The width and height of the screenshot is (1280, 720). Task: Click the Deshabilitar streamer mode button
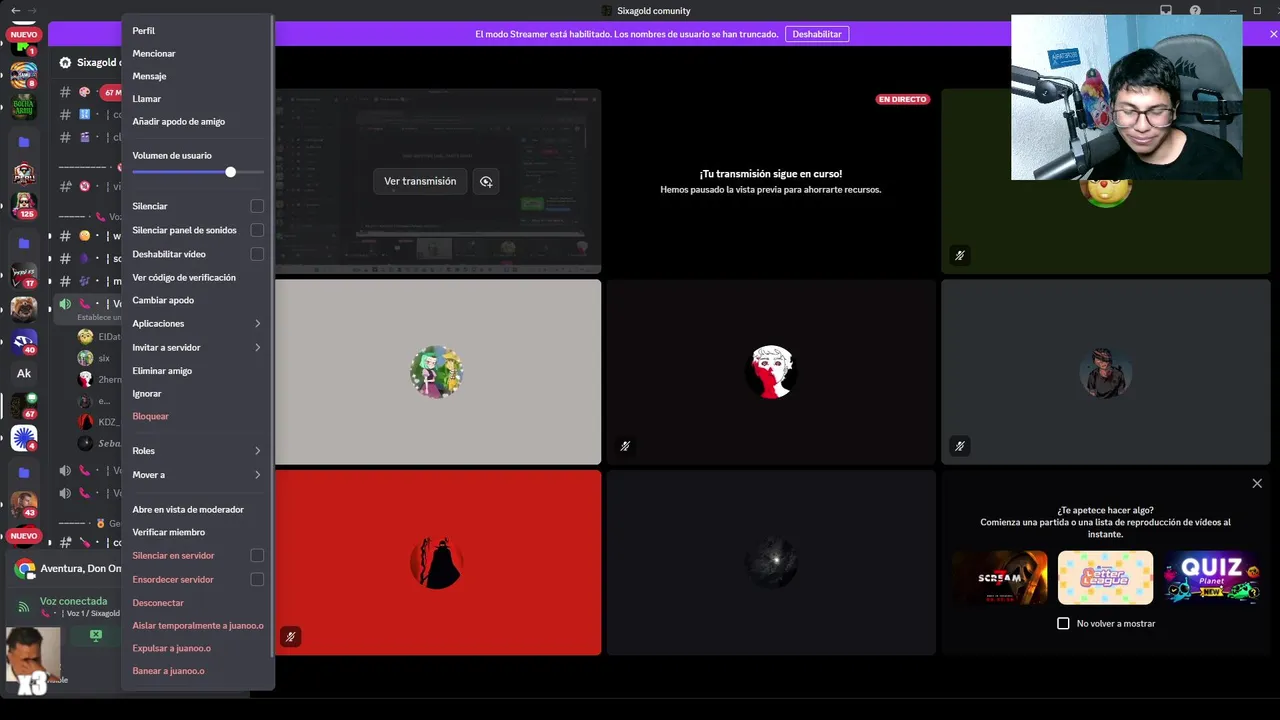817,34
